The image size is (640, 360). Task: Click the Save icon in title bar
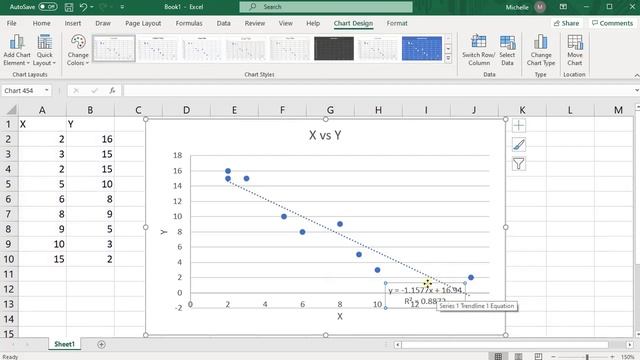coord(69,7)
